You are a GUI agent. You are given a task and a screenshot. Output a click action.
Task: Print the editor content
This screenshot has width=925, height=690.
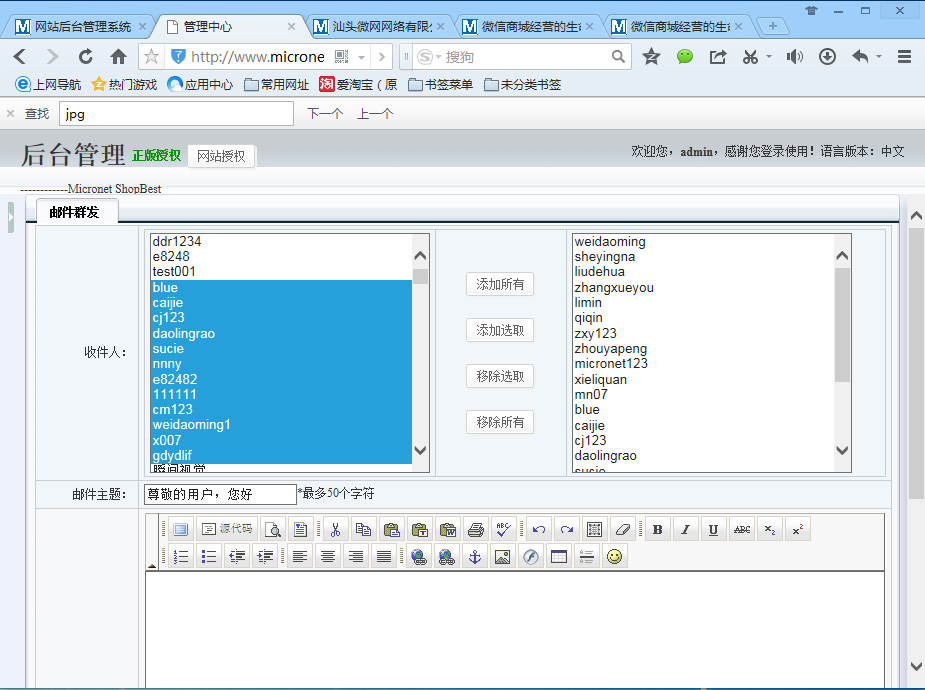(x=475, y=529)
